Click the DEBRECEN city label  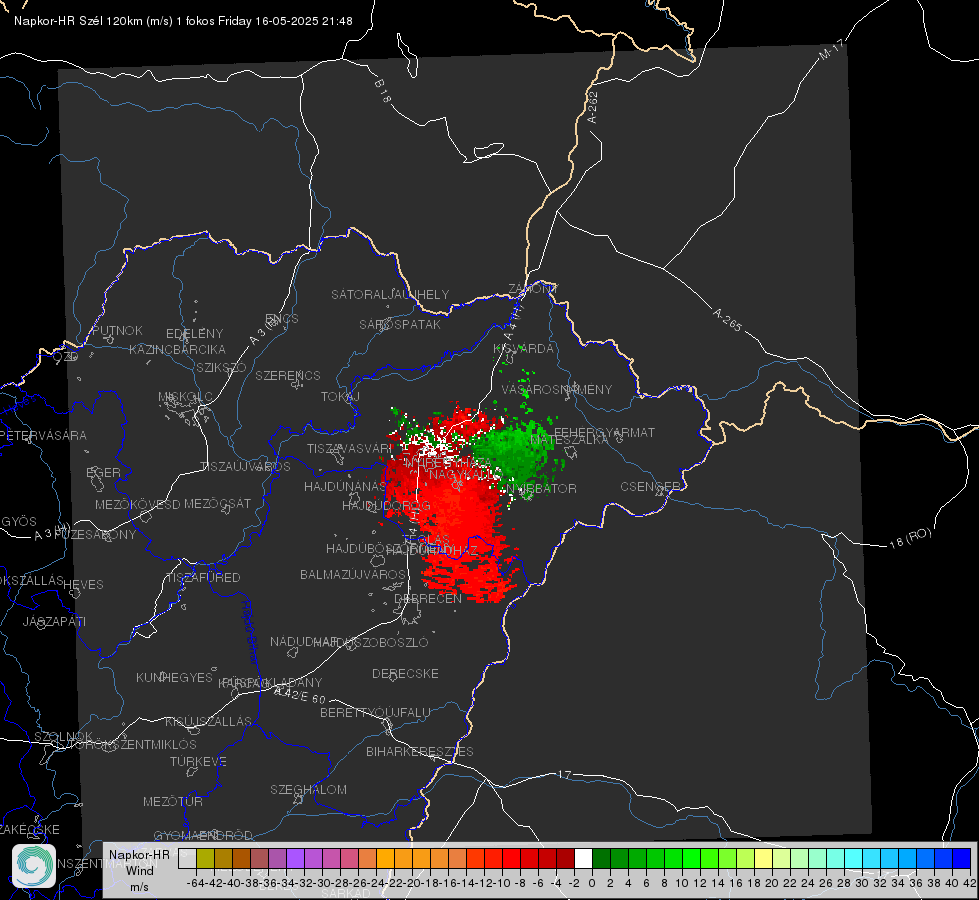point(428,598)
